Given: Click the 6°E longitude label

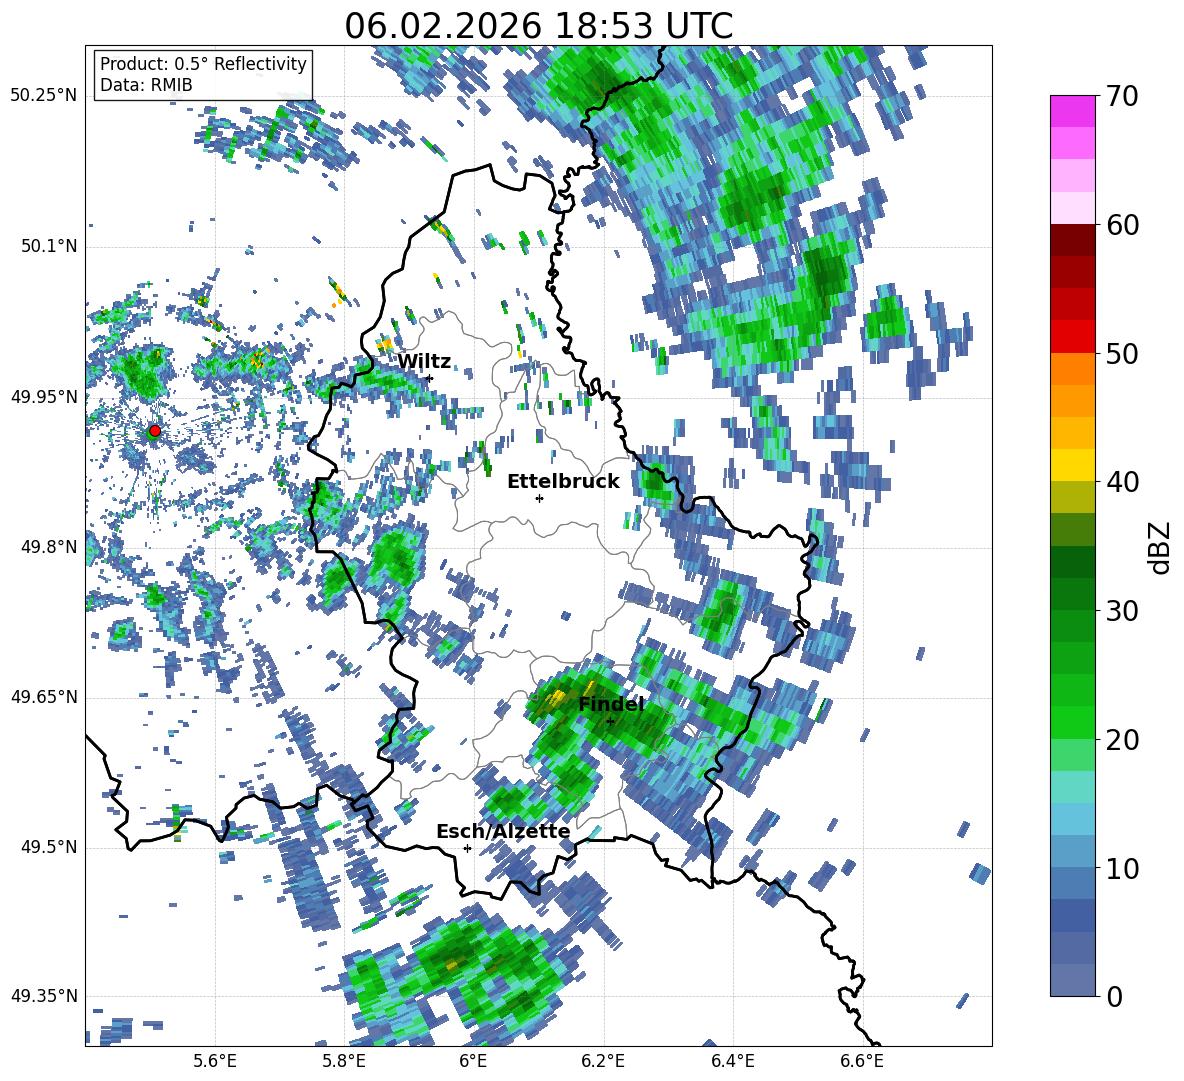Looking at the screenshot, I should [473, 1062].
